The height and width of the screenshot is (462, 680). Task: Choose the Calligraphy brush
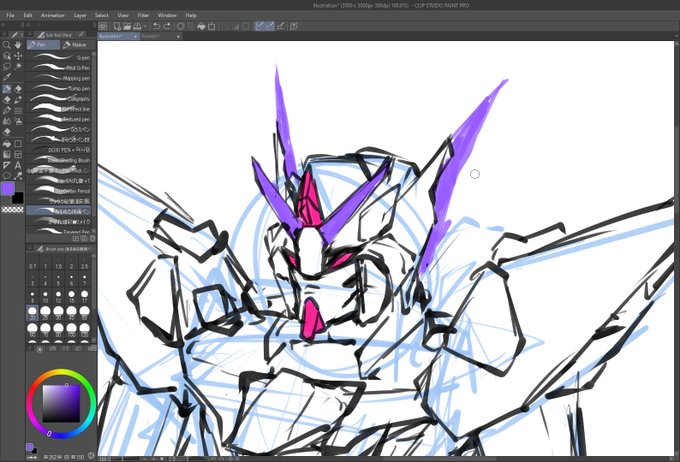[x=59, y=98]
